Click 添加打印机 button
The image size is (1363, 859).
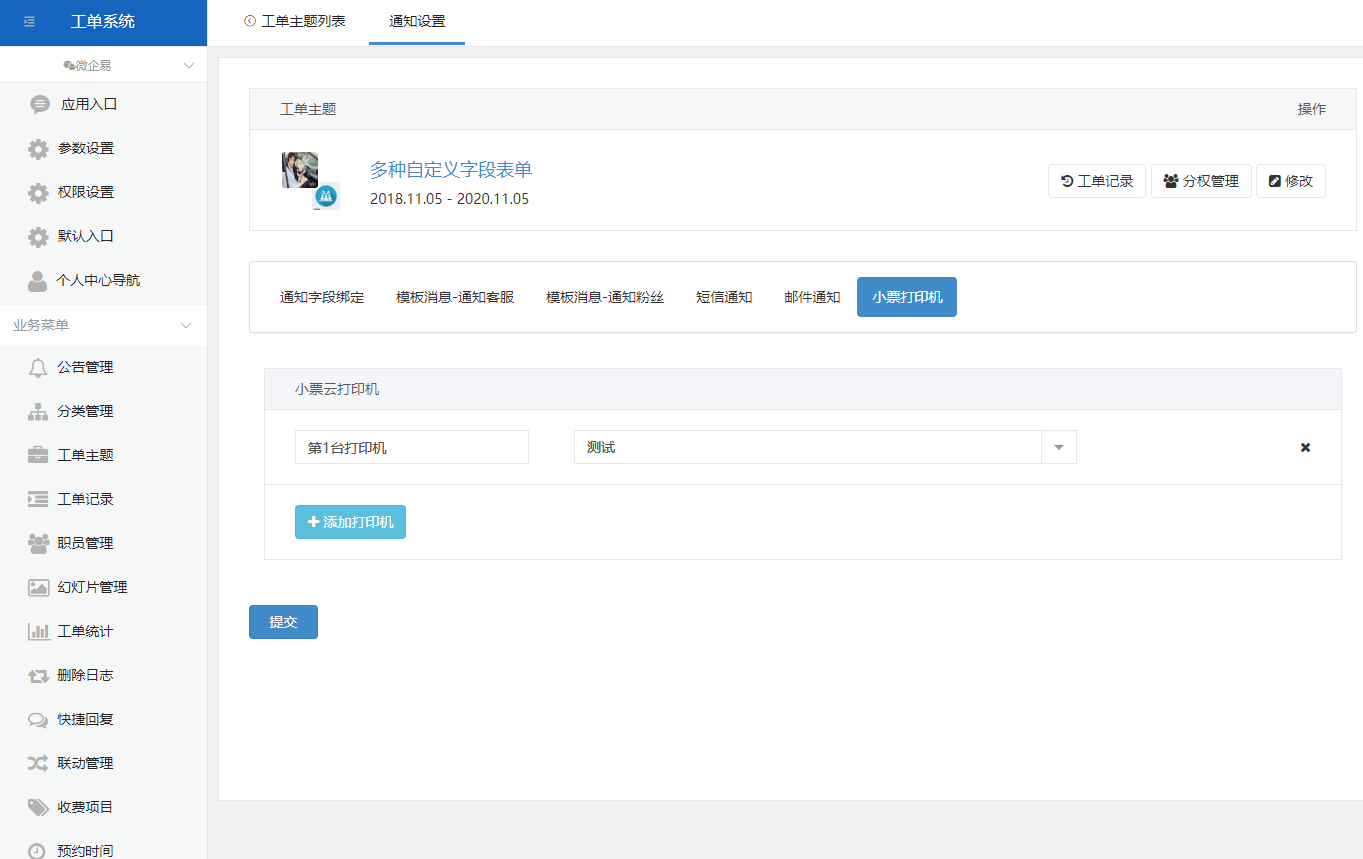[350, 522]
